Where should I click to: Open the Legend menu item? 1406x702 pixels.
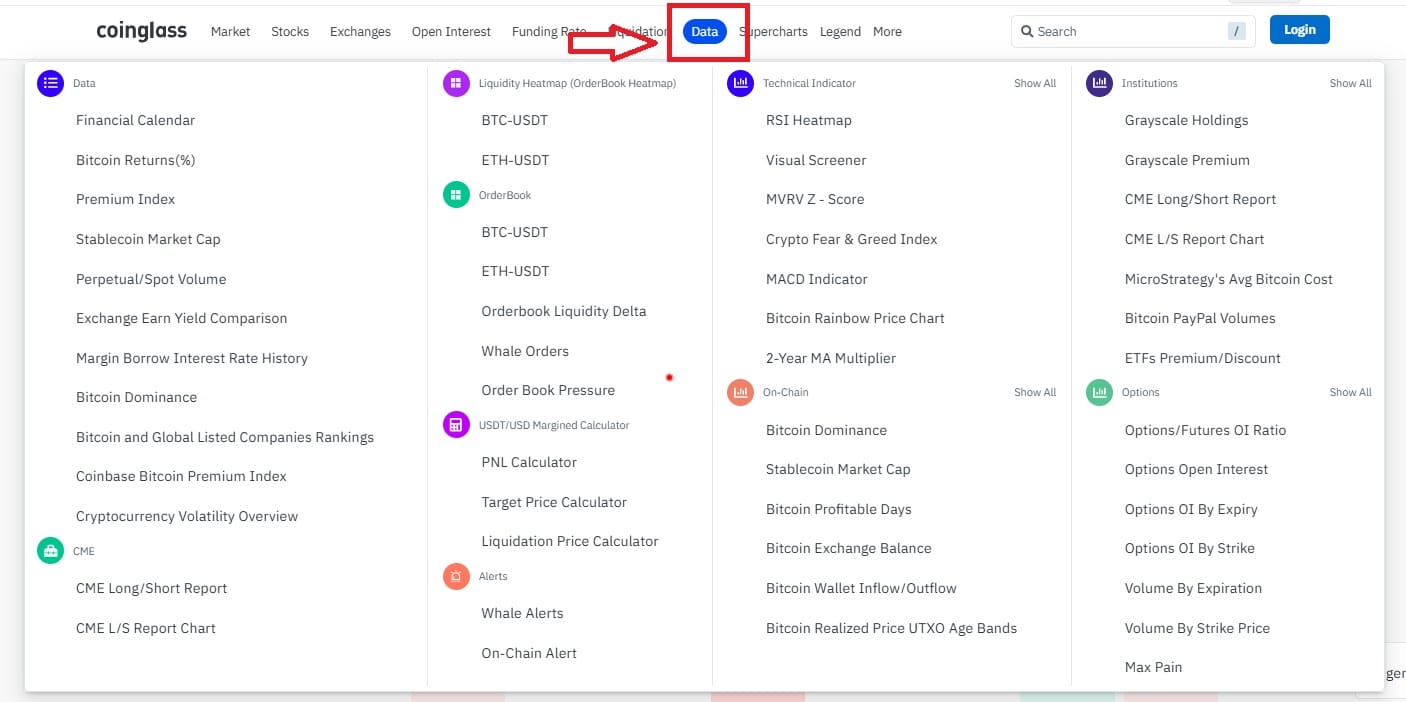[840, 31]
